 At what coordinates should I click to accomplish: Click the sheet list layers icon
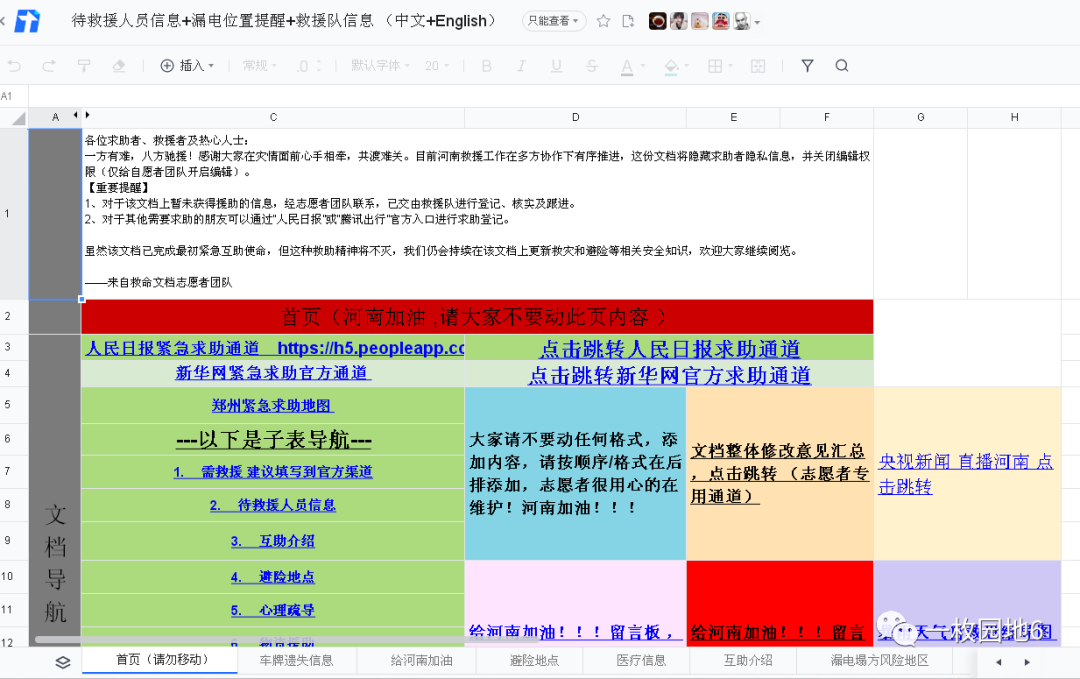[x=63, y=662]
